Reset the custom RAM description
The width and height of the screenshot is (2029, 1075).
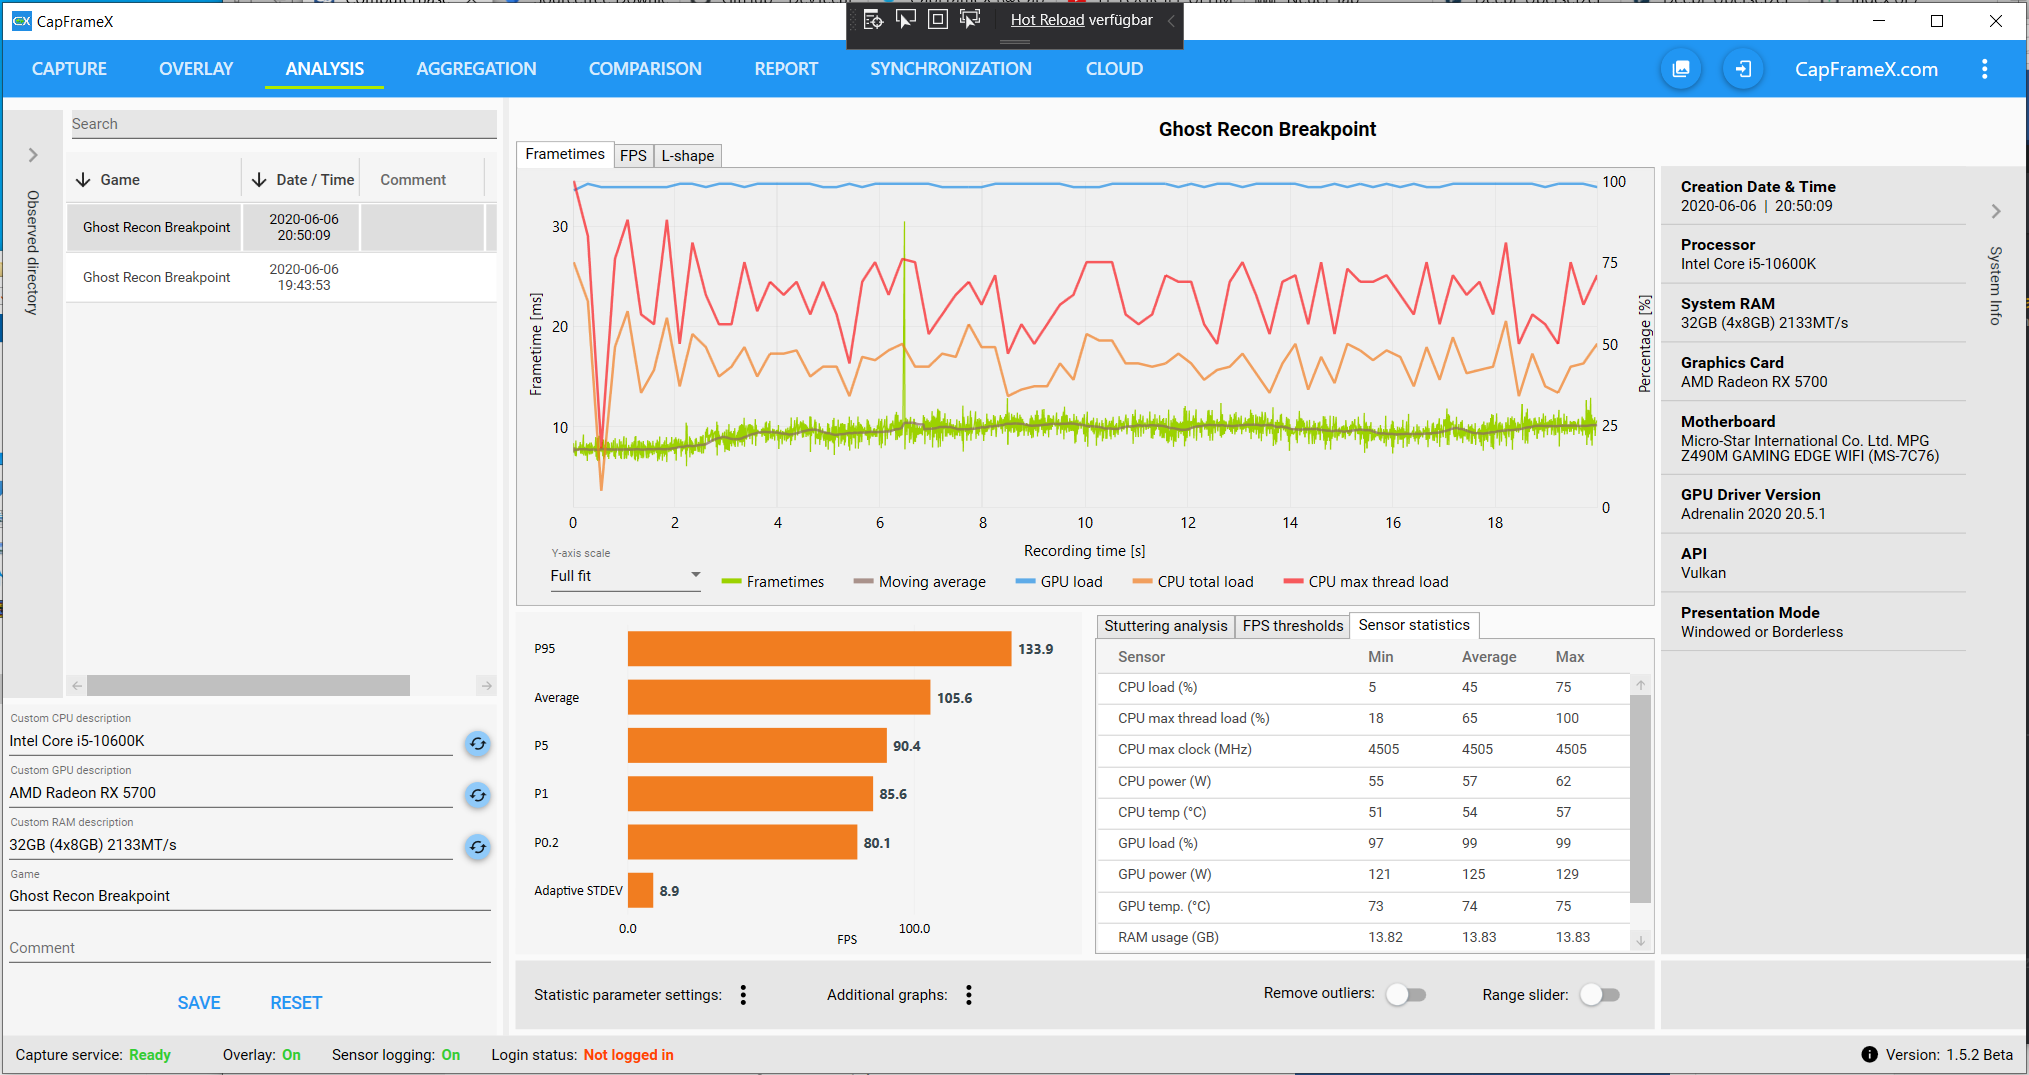(x=478, y=847)
